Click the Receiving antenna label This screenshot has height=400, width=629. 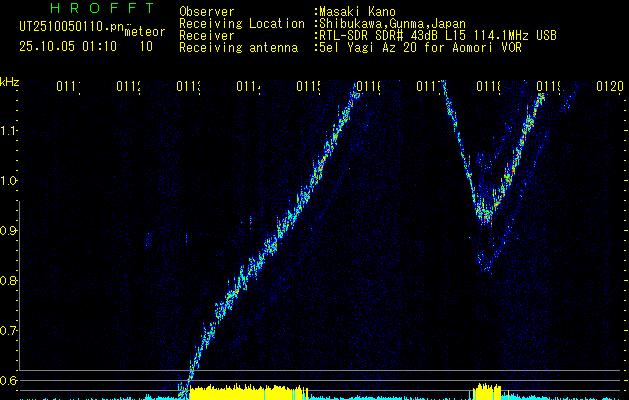239,48
